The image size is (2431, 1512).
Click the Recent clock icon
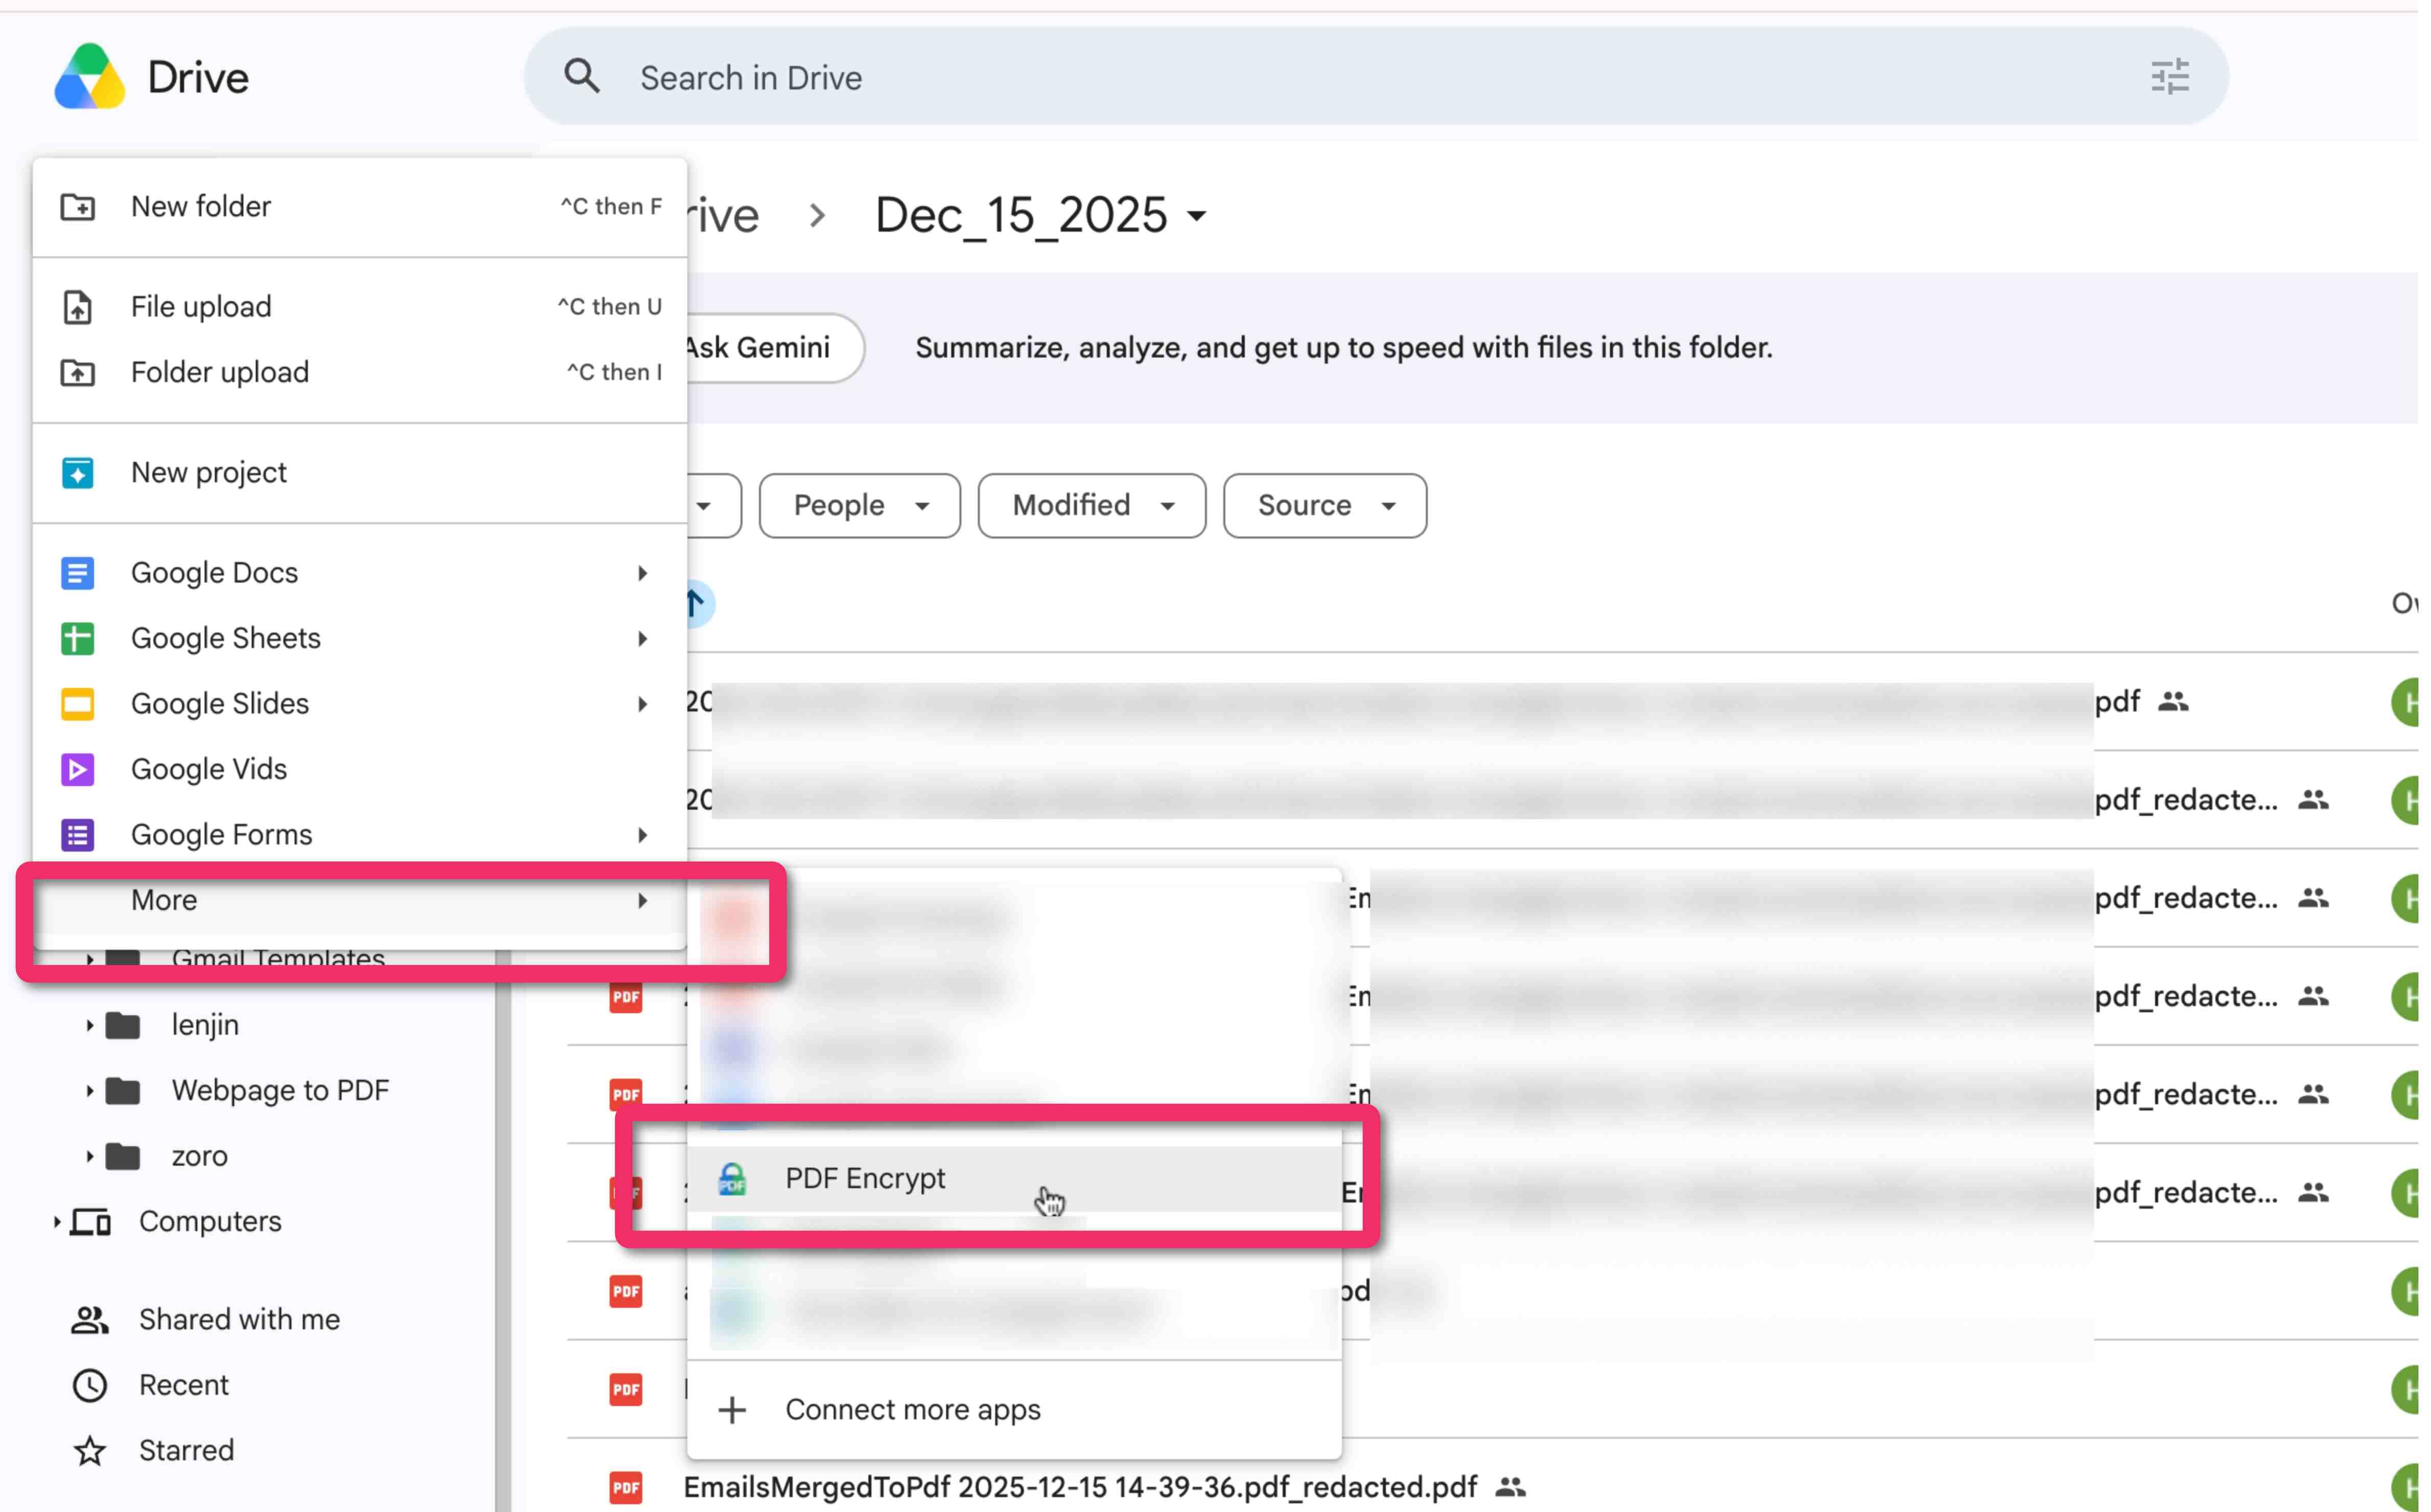pos(90,1386)
